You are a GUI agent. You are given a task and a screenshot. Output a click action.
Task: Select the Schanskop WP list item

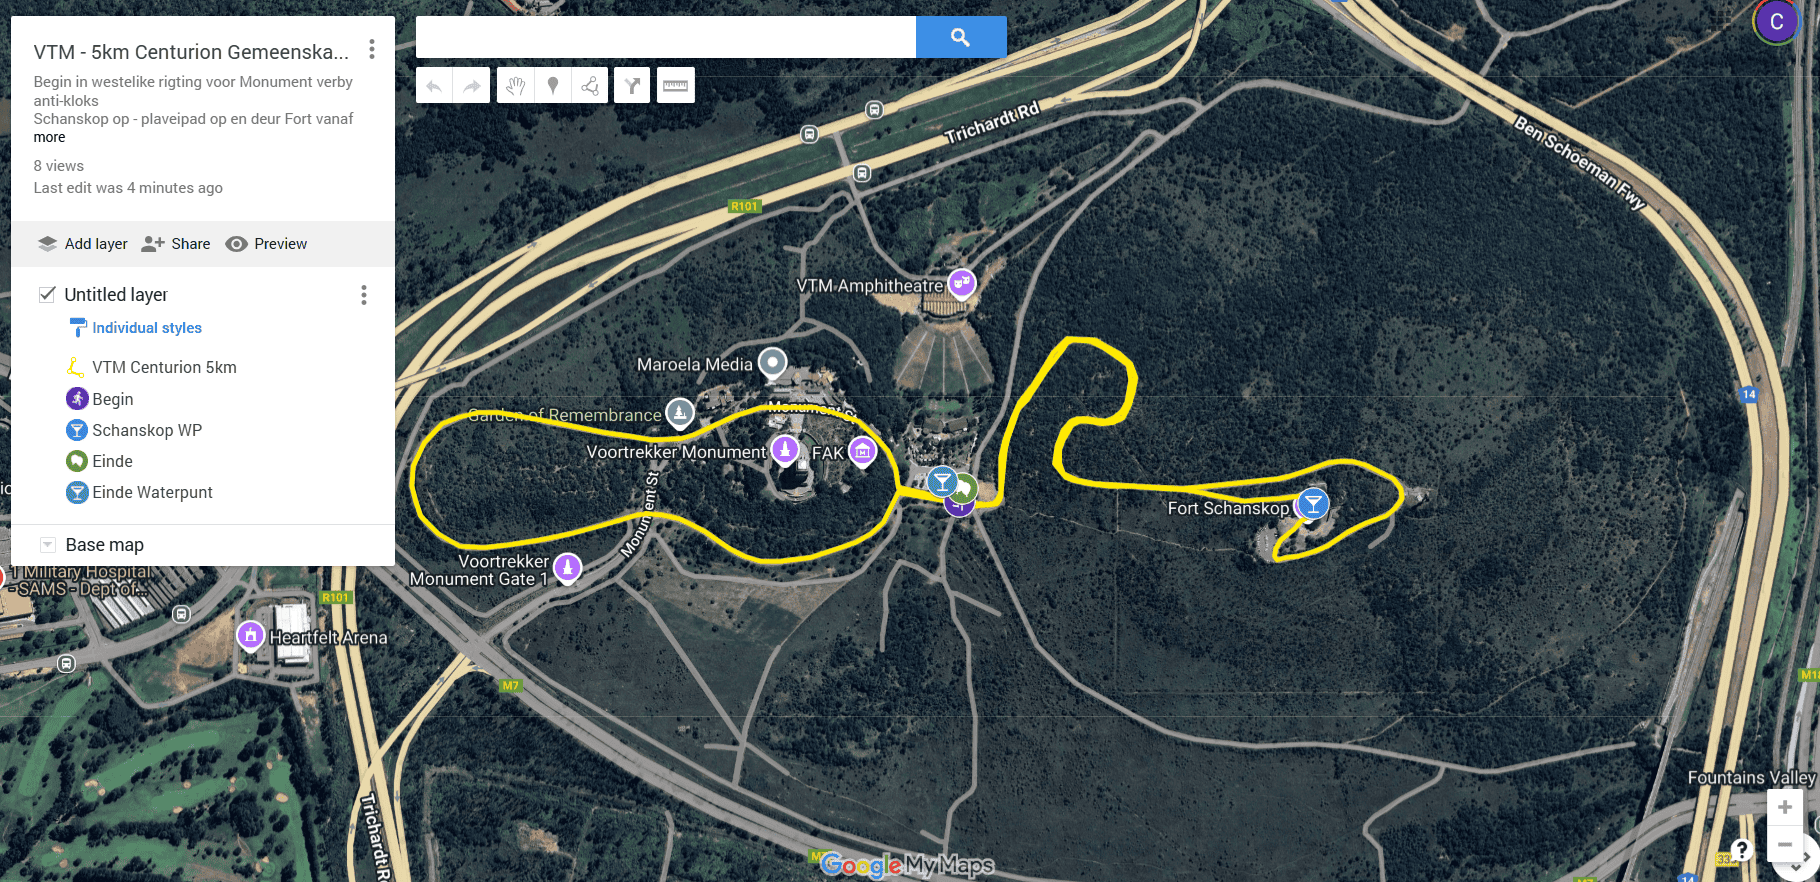click(147, 430)
